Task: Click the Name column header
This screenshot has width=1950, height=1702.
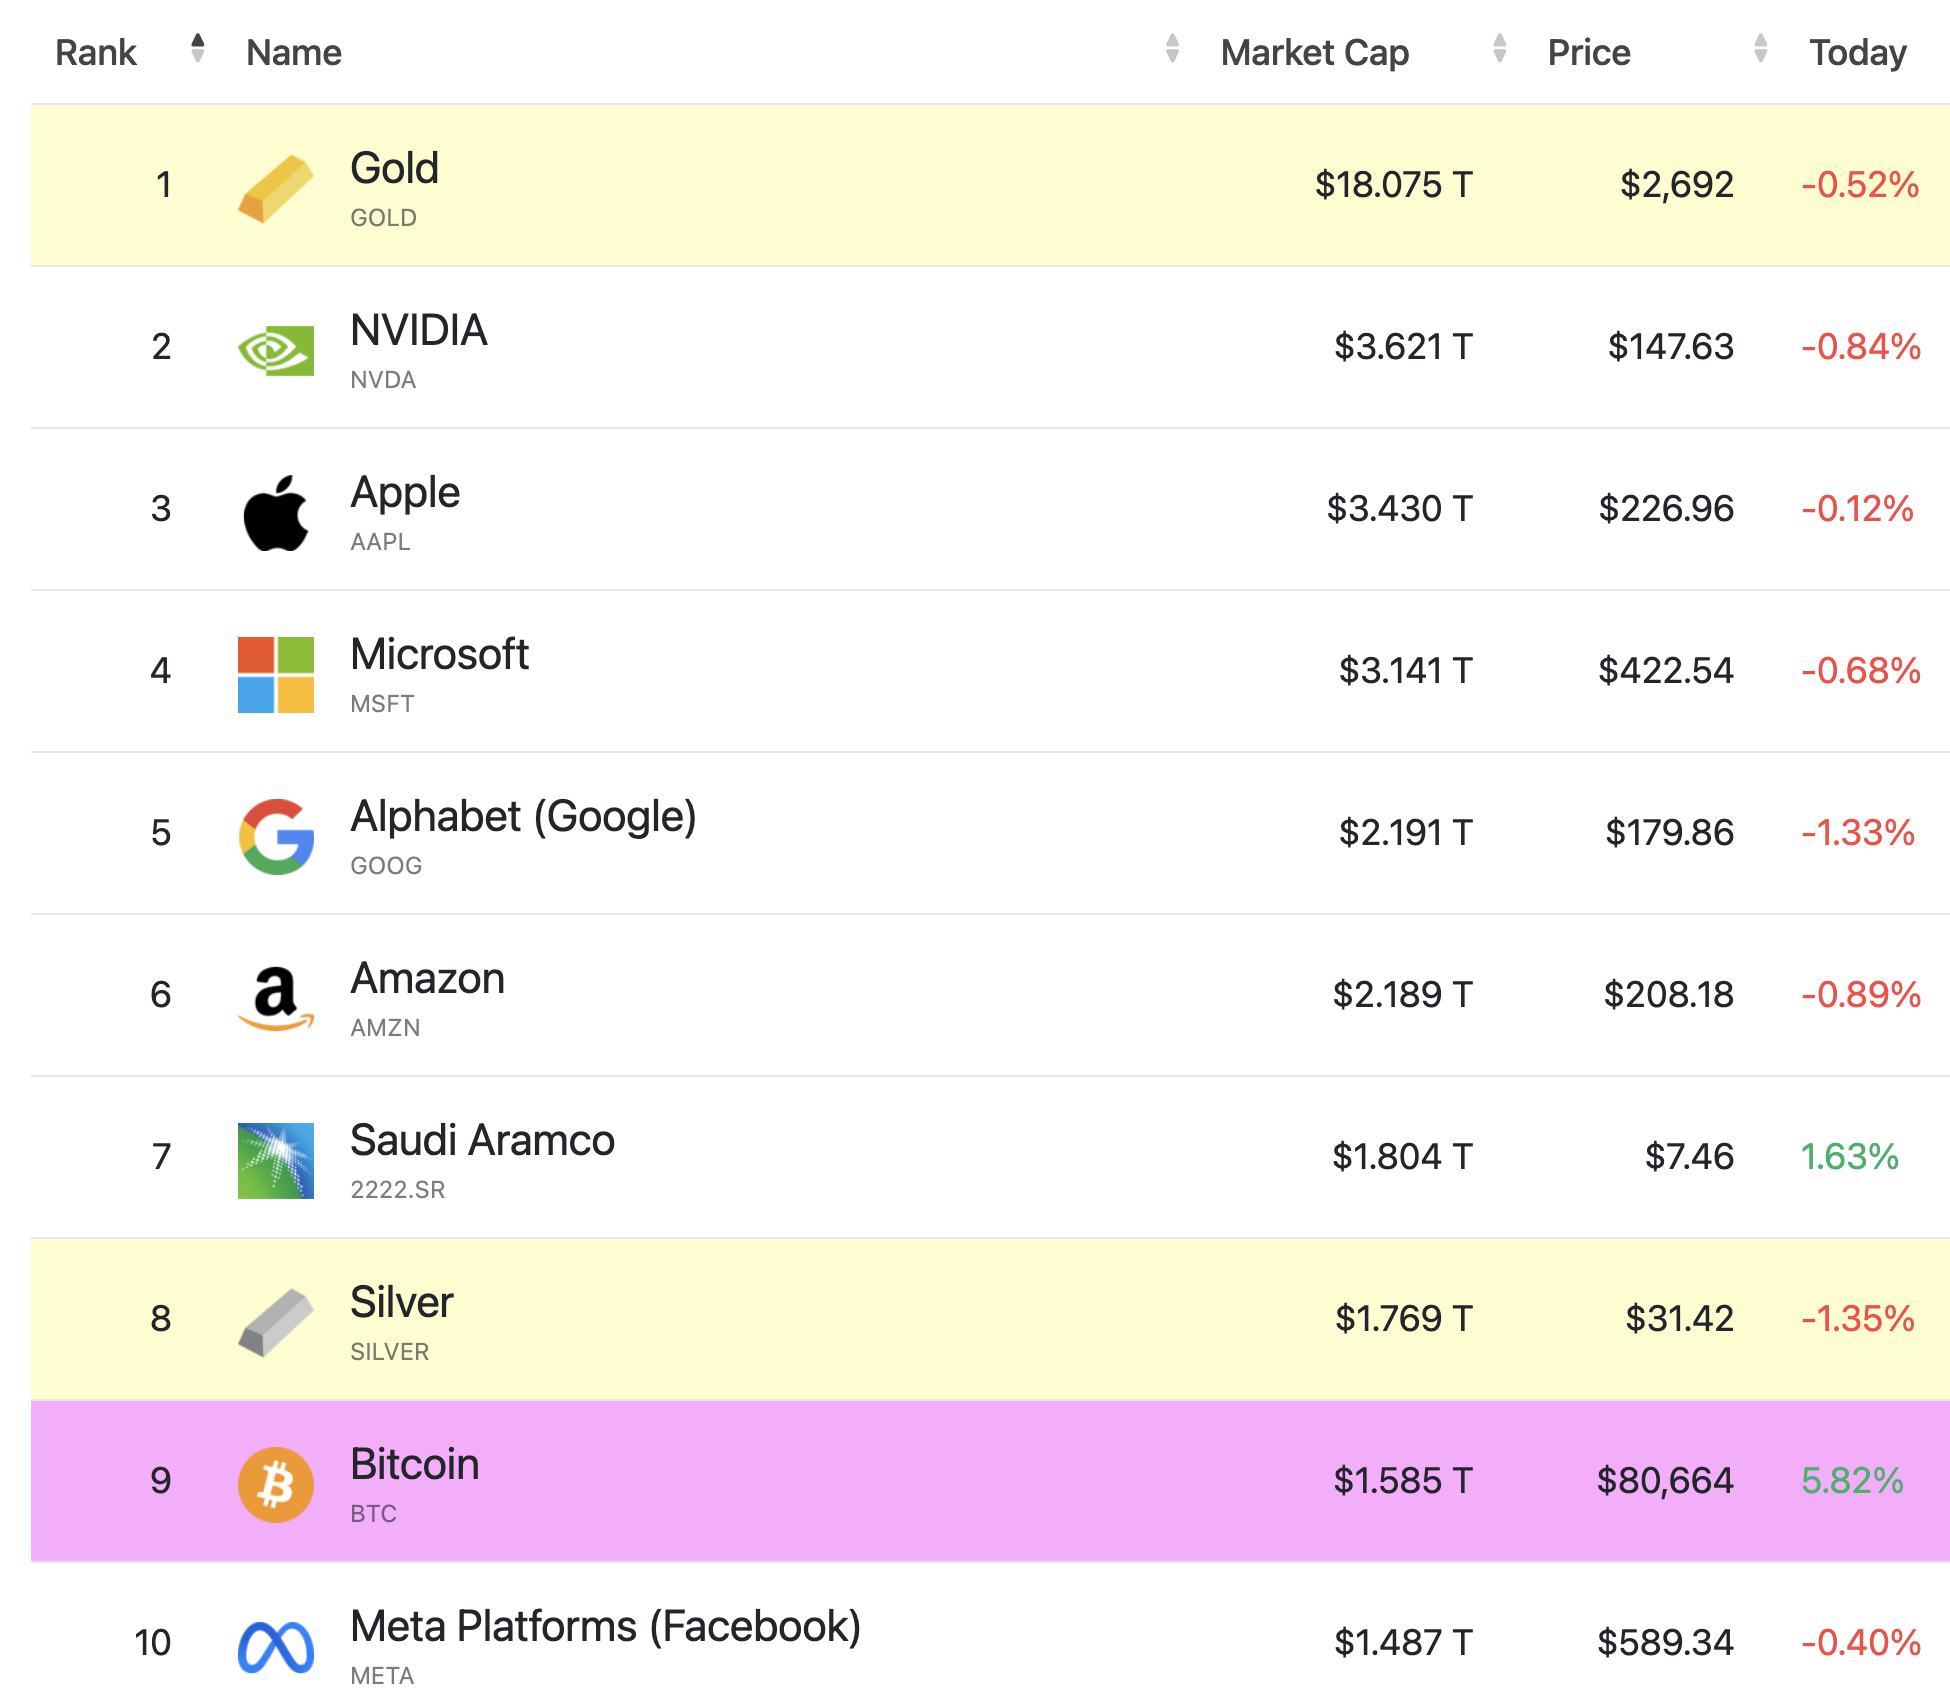Action: [294, 52]
